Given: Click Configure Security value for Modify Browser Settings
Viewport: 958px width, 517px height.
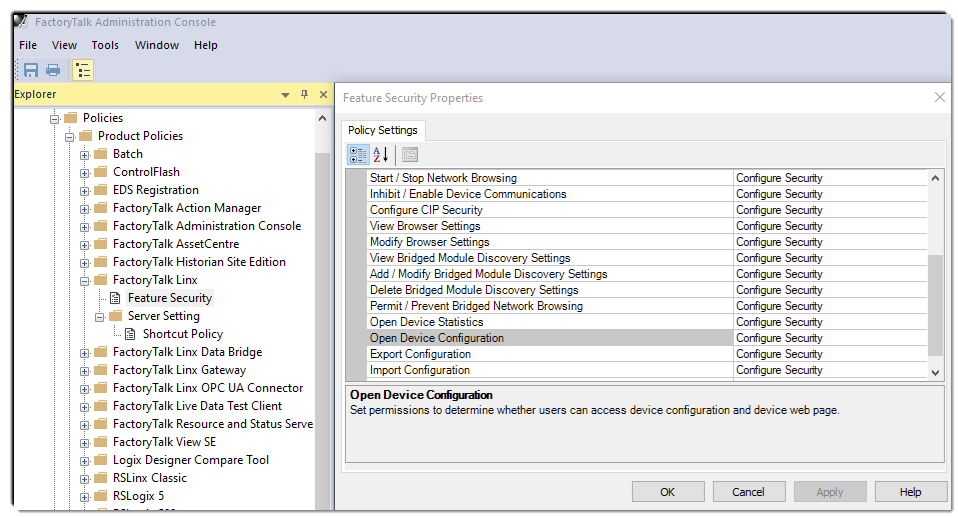Looking at the screenshot, I should pyautogui.click(x=830, y=242).
